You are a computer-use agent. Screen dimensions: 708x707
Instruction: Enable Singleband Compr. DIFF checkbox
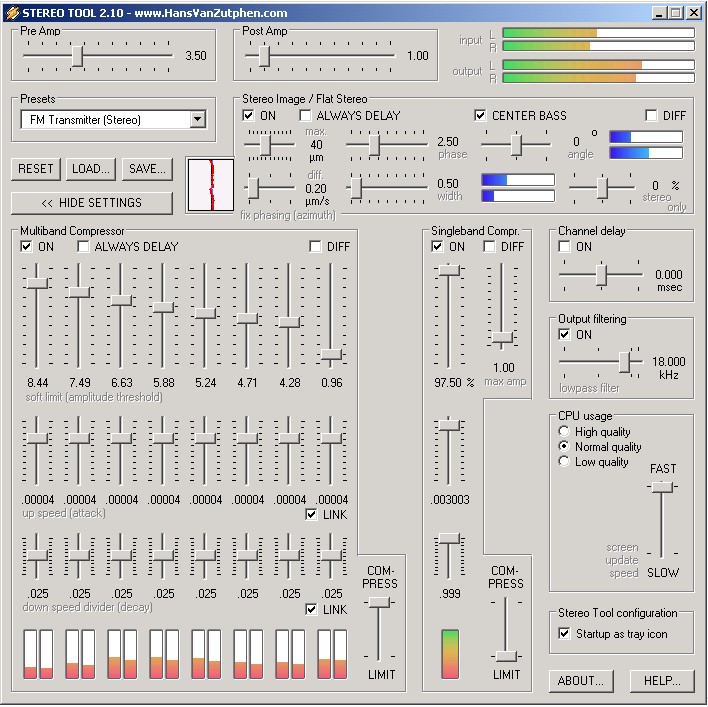point(489,247)
